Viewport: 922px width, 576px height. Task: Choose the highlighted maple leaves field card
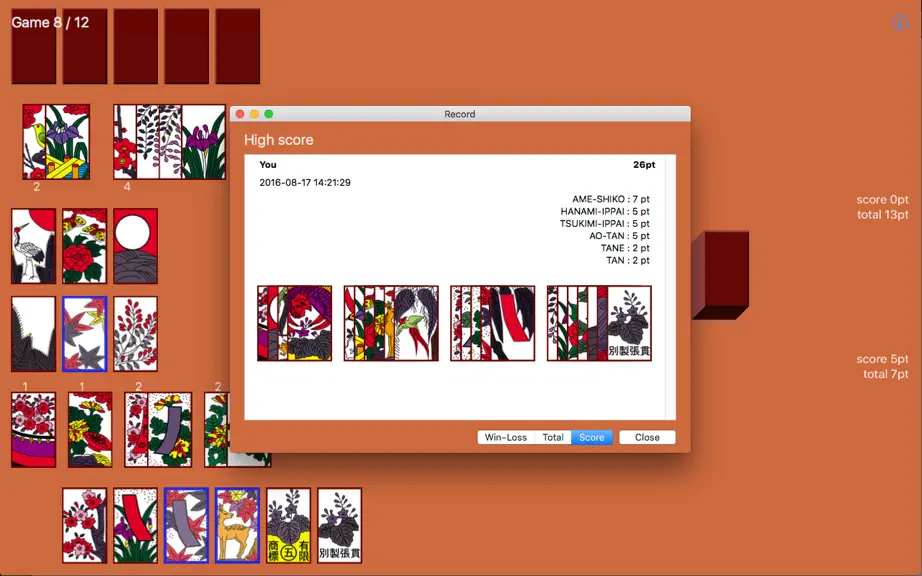(x=85, y=334)
